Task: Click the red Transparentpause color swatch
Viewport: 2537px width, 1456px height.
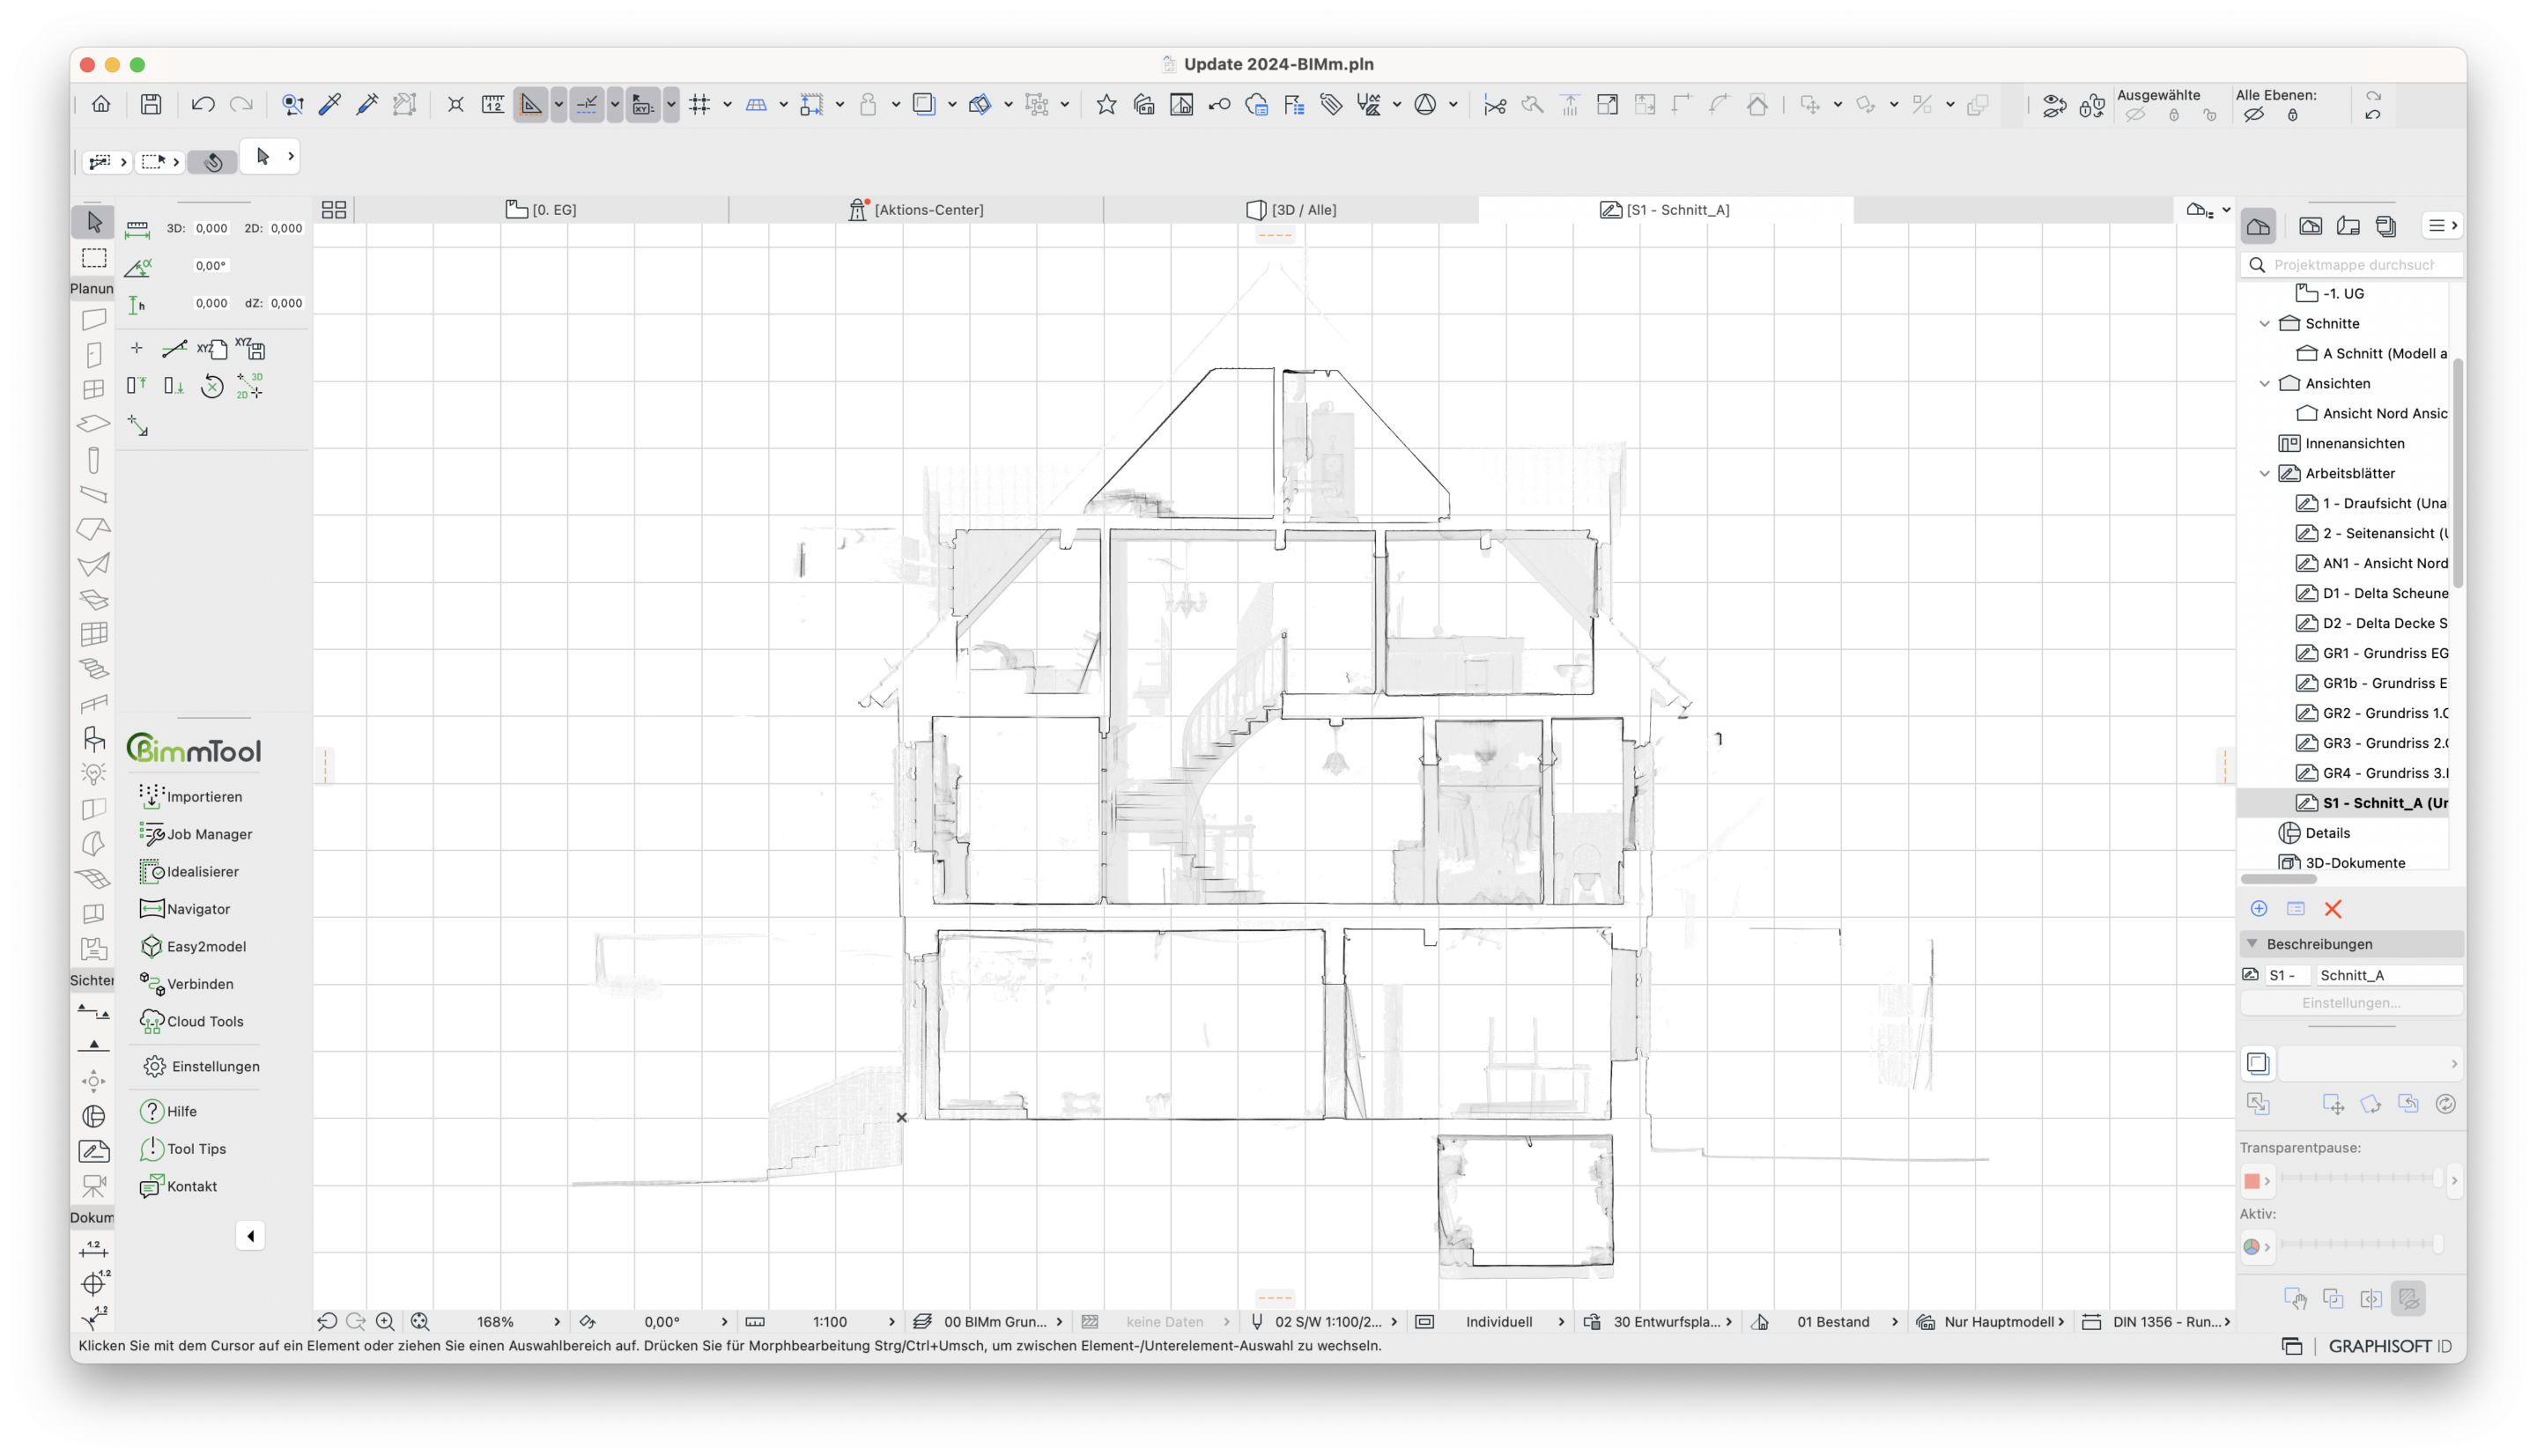Action: click(x=2251, y=1181)
